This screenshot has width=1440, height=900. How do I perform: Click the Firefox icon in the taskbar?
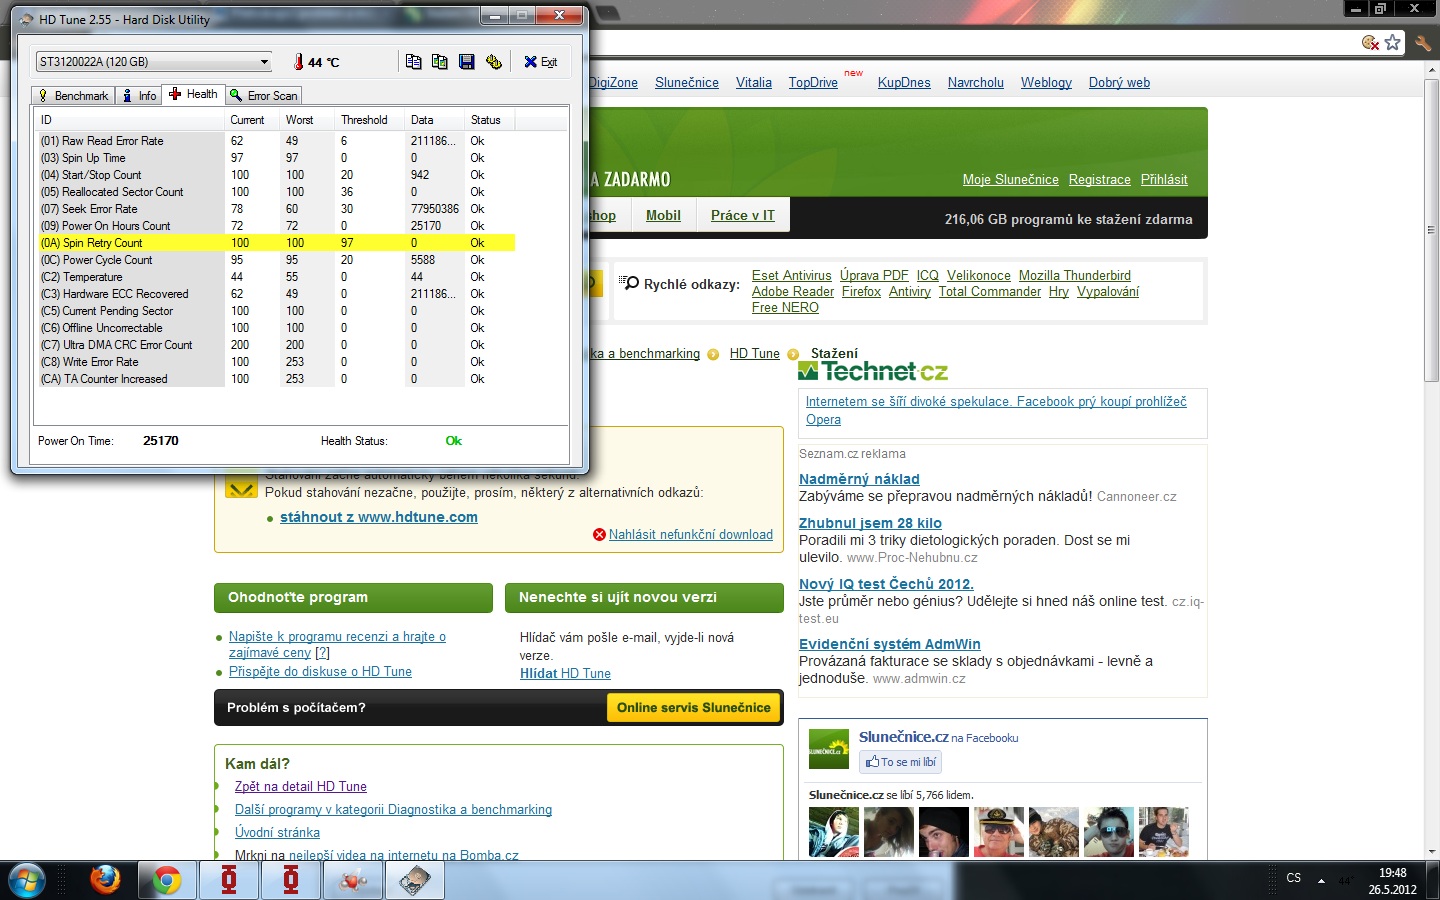[104, 880]
